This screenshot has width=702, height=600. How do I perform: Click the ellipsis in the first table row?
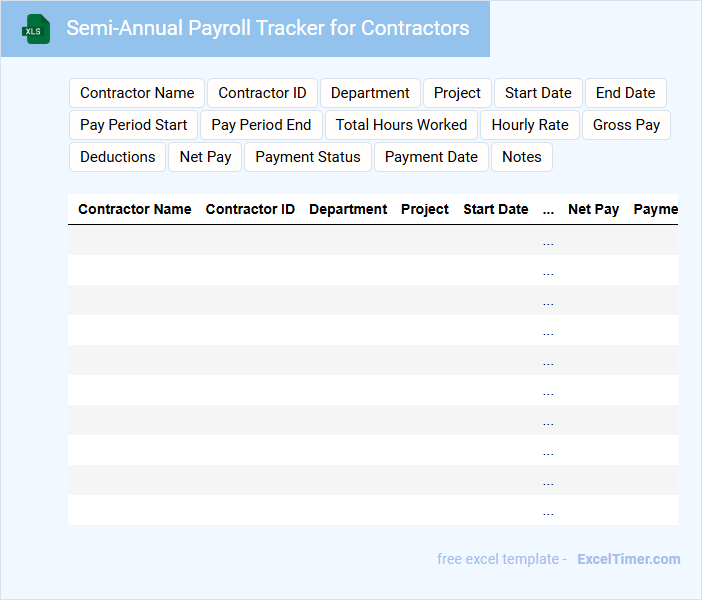pos(548,241)
